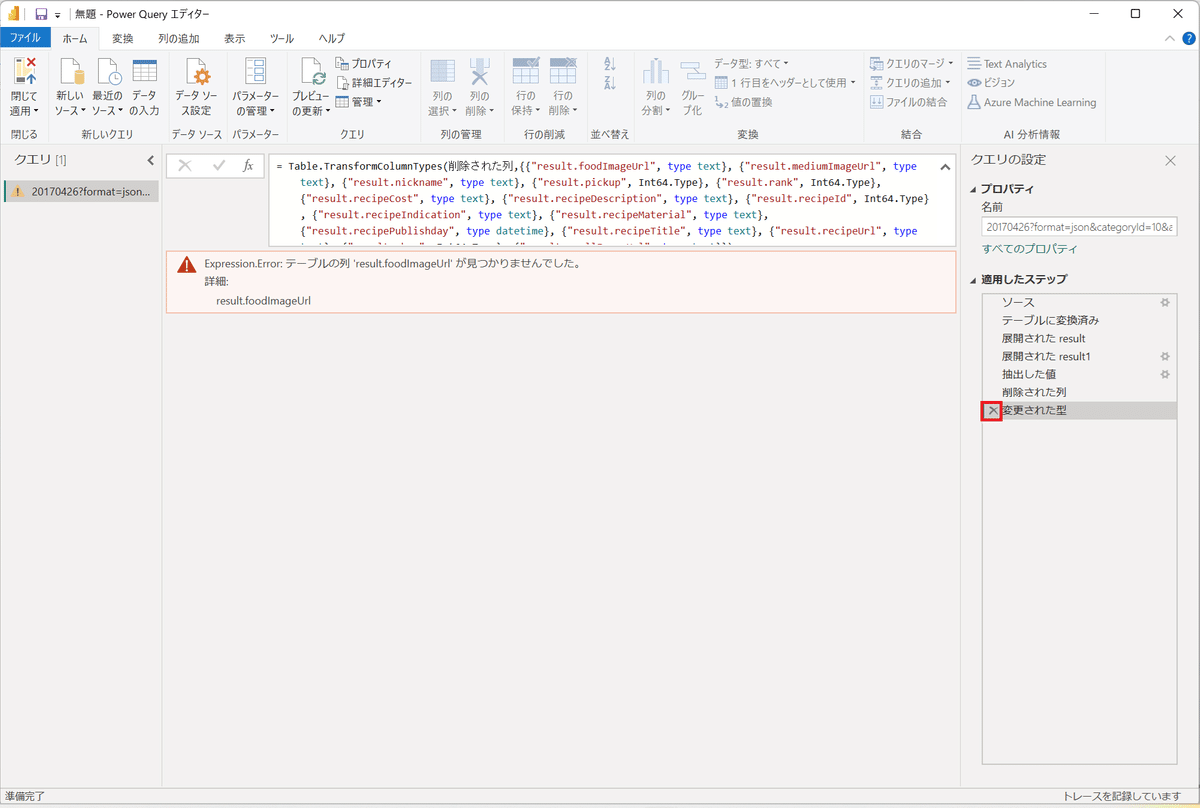Viewport: 1200px width, 808px height.
Task: Click Azure Machine Learning button
Action: click(1032, 102)
